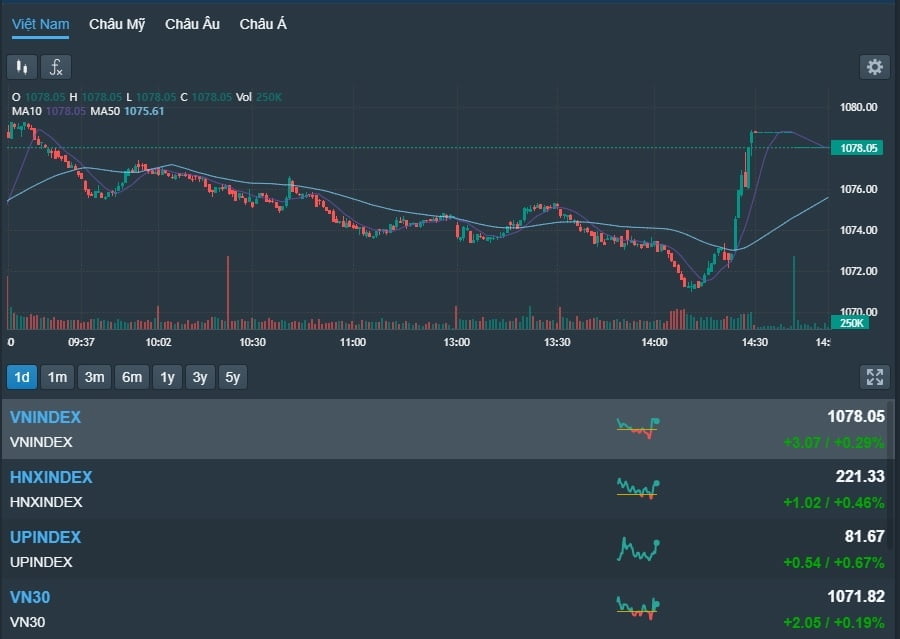Select the 1y time range
The image size is (900, 639).
167,377
